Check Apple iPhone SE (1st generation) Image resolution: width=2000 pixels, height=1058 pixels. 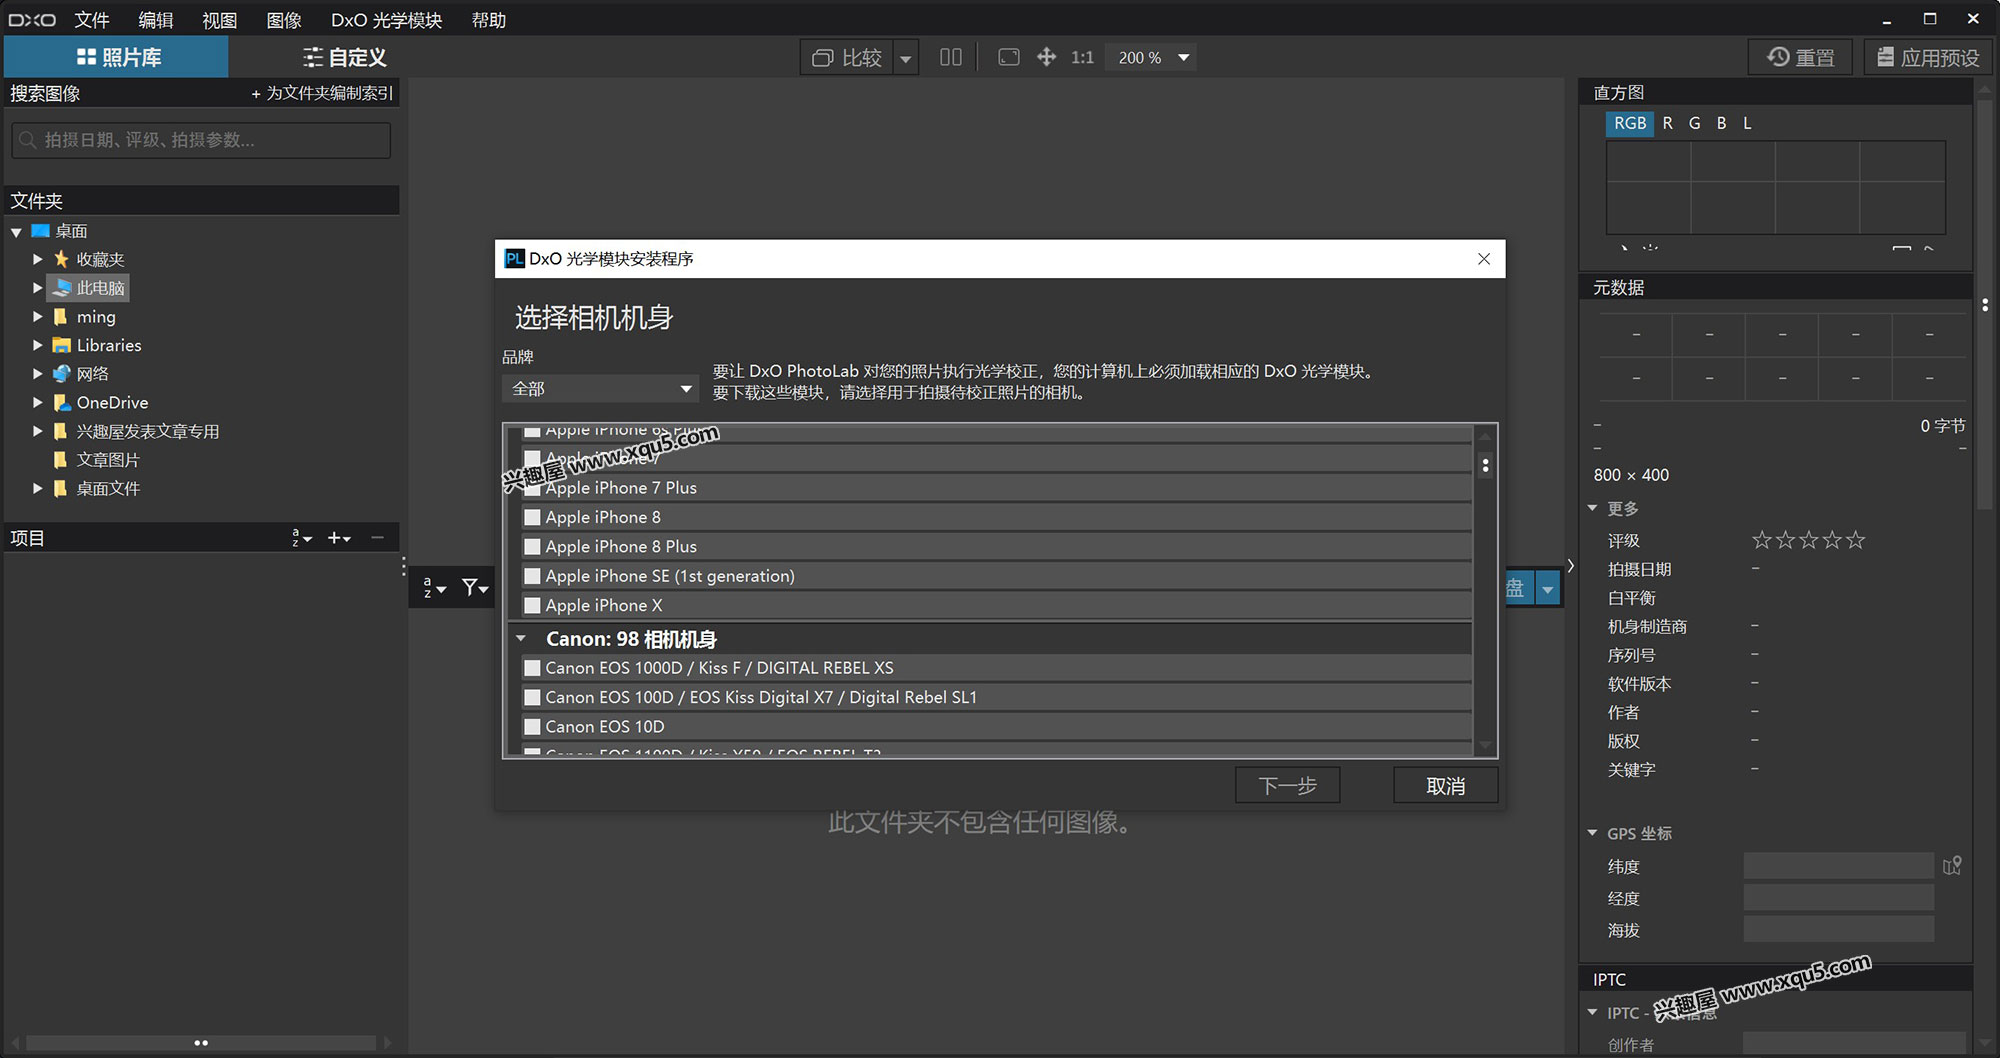click(533, 576)
